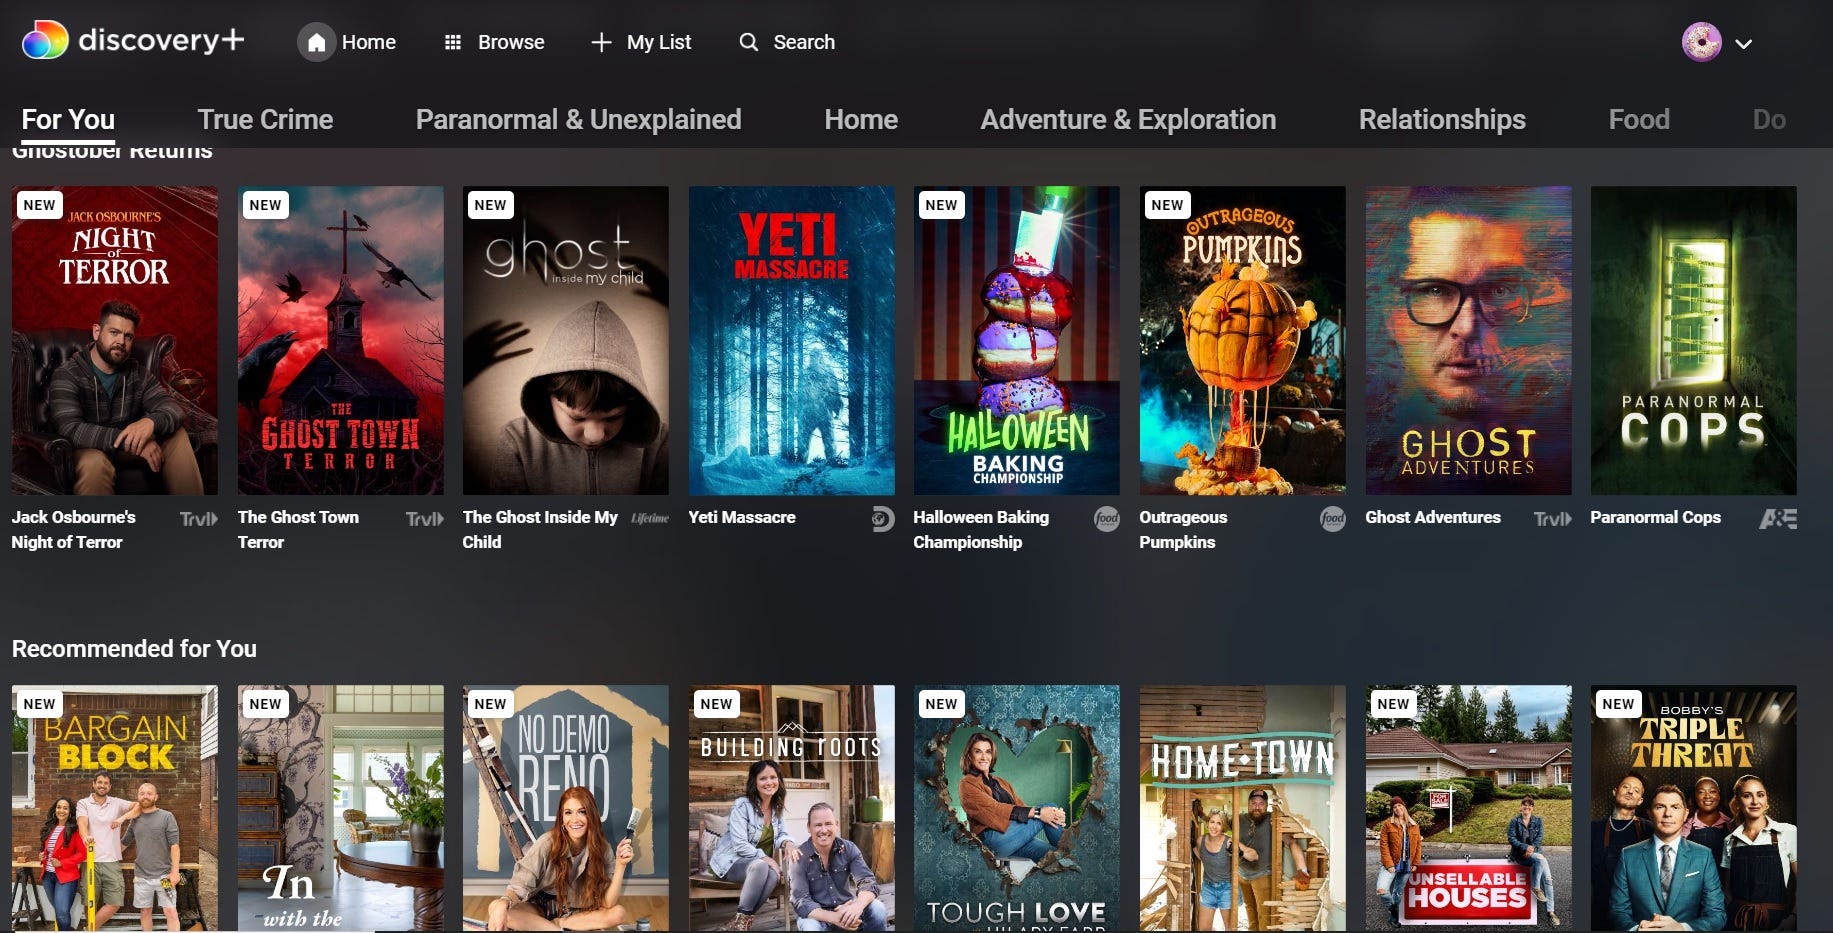1833x933 pixels.
Task: Click Discovery logo beside Yeti Massacre
Action: pyautogui.click(x=882, y=519)
